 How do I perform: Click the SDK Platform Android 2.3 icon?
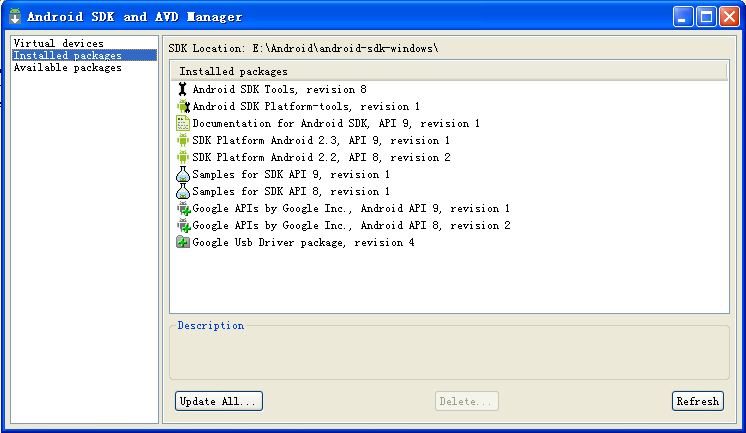[183, 140]
